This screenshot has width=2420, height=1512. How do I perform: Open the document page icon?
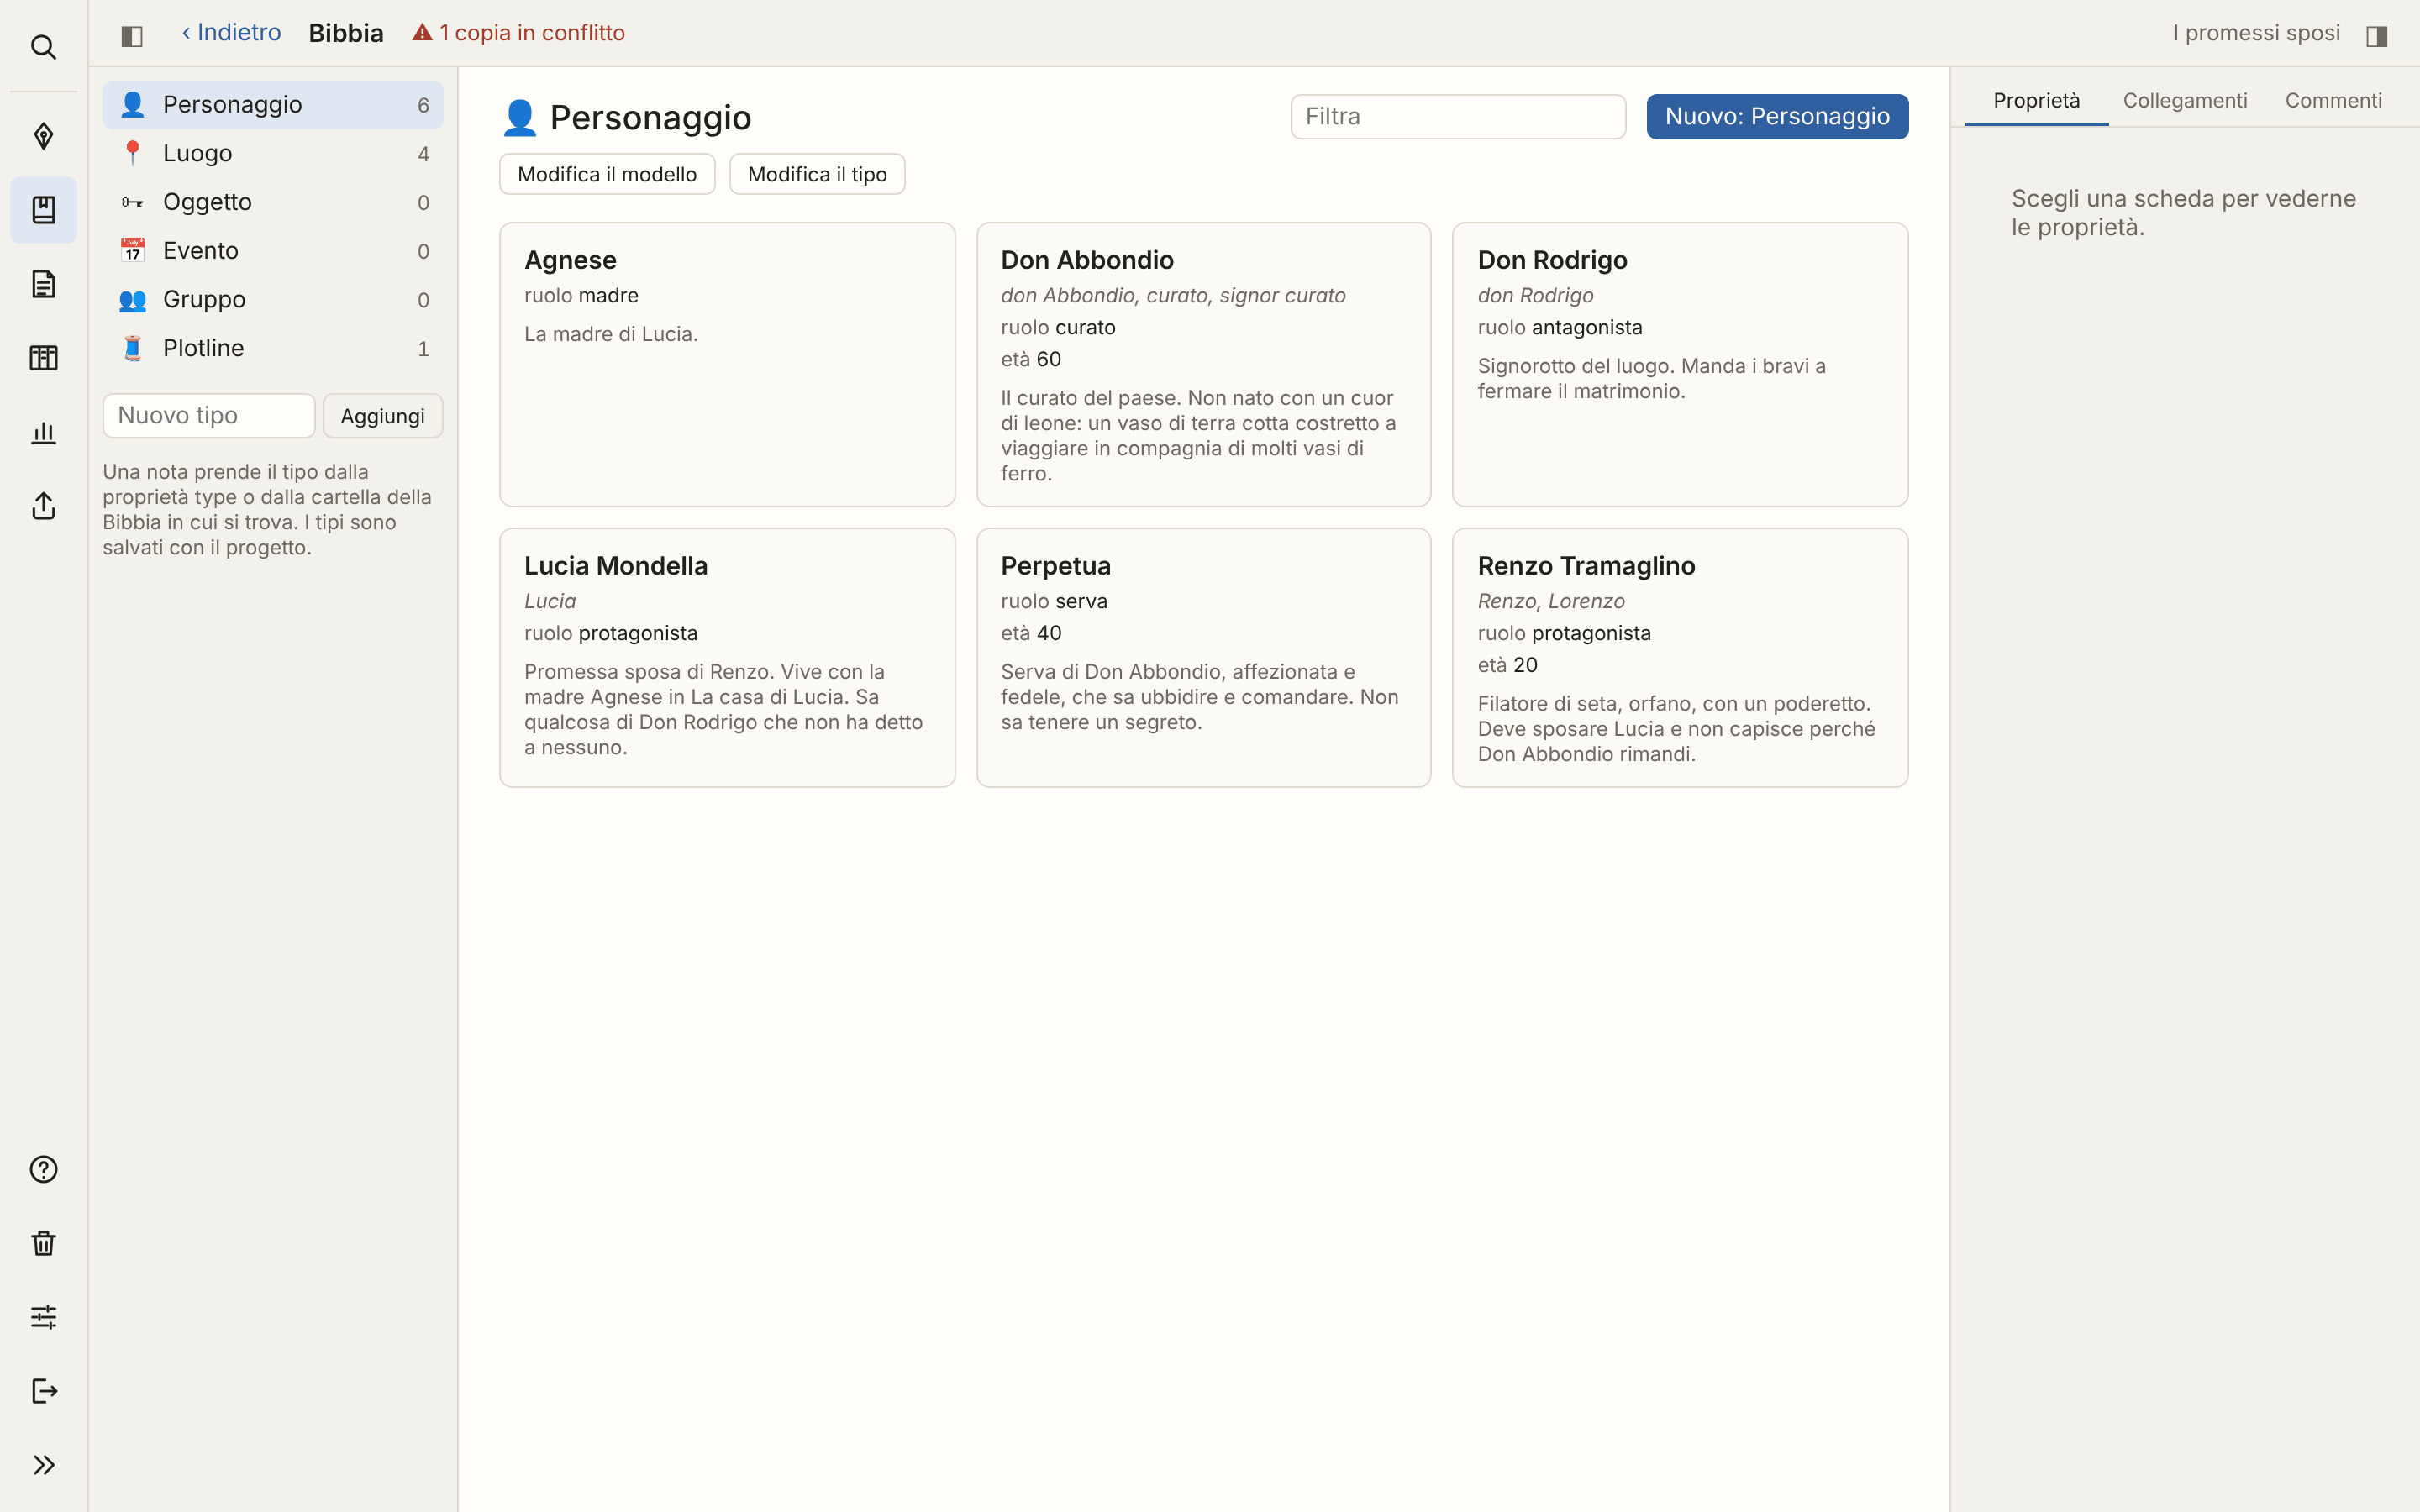coord(43,284)
